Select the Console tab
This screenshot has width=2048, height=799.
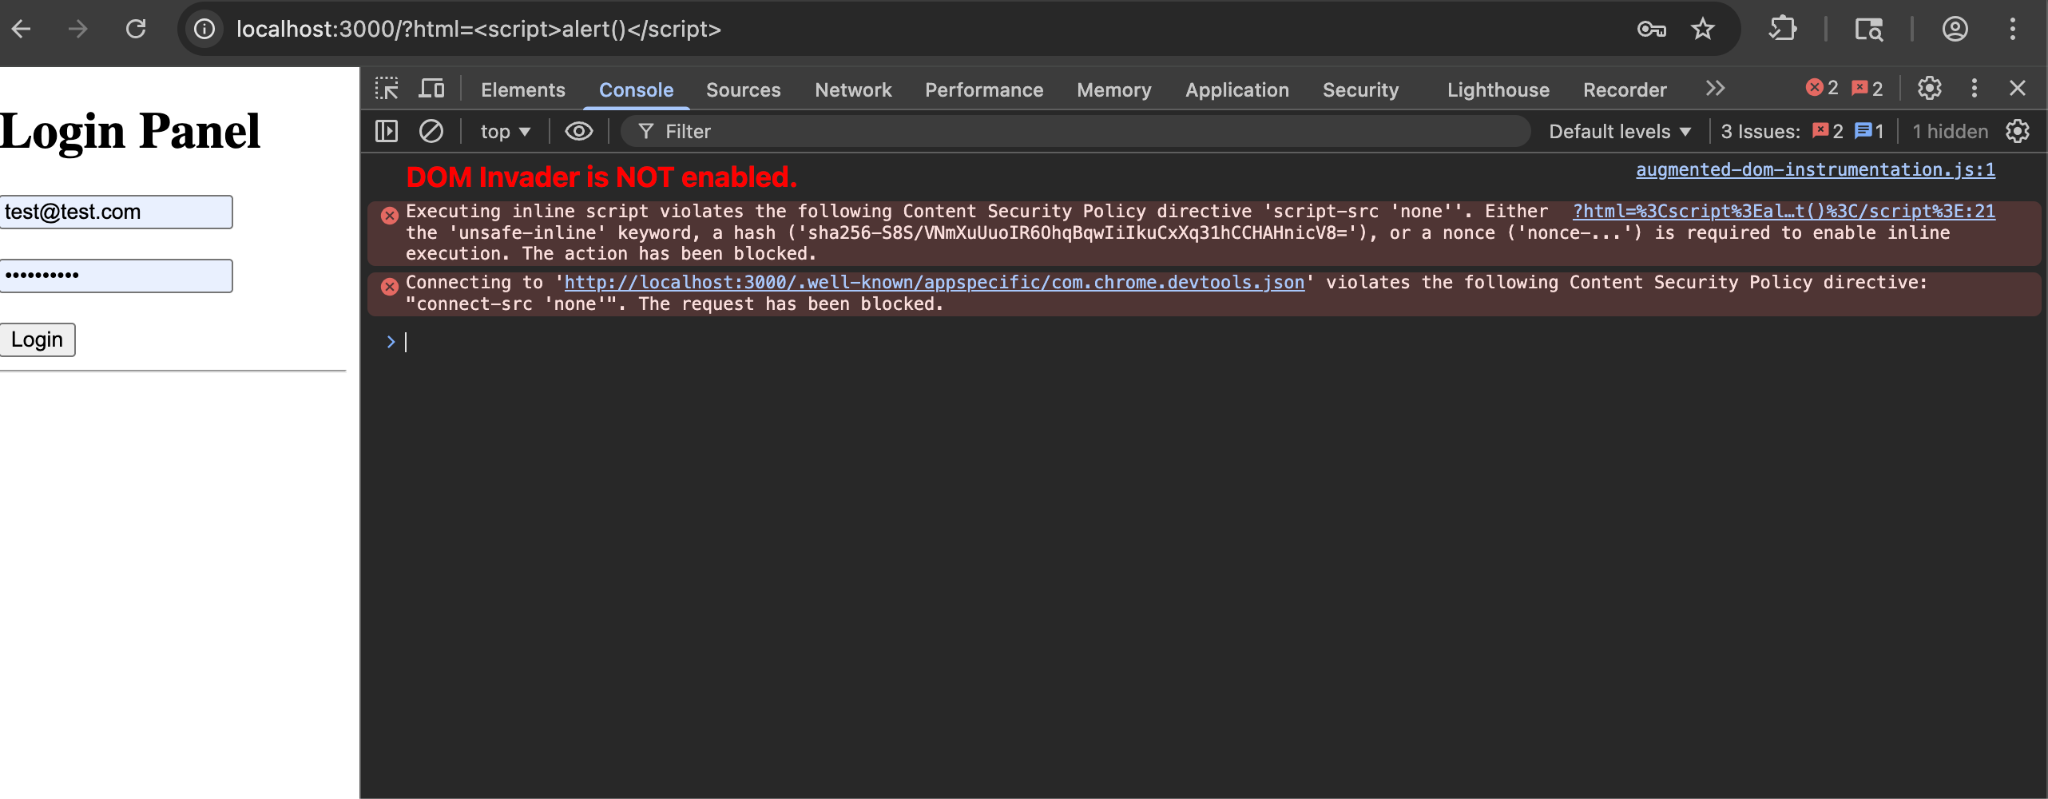tap(636, 90)
